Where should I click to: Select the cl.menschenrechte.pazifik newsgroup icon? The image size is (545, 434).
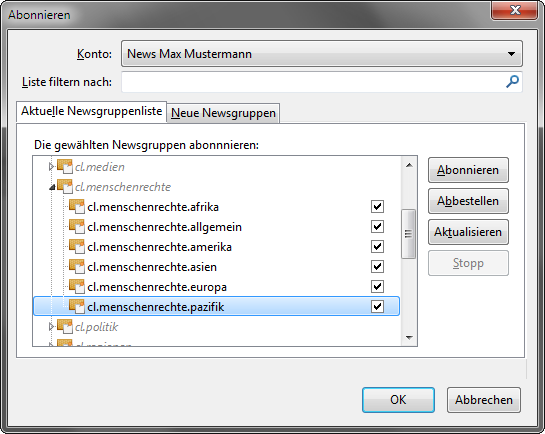tap(77, 306)
